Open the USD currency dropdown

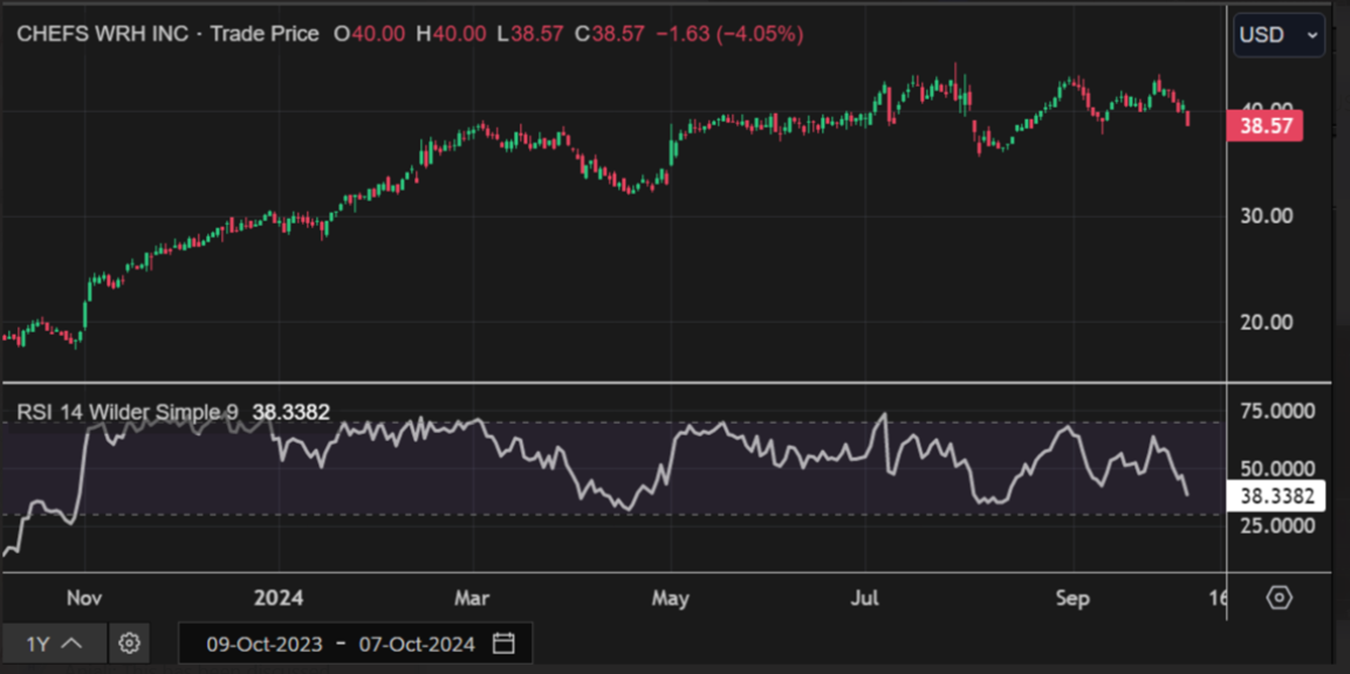(x=1278, y=35)
